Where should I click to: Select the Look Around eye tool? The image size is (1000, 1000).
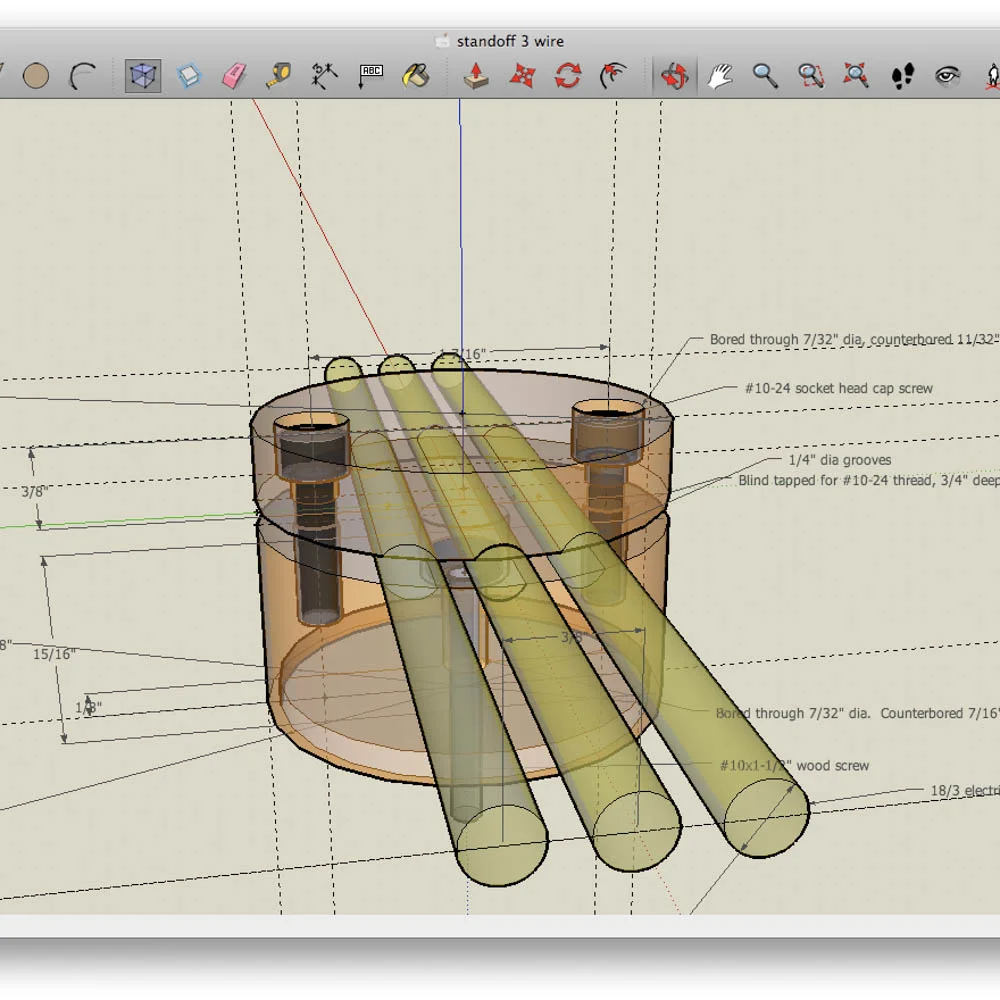[948, 77]
